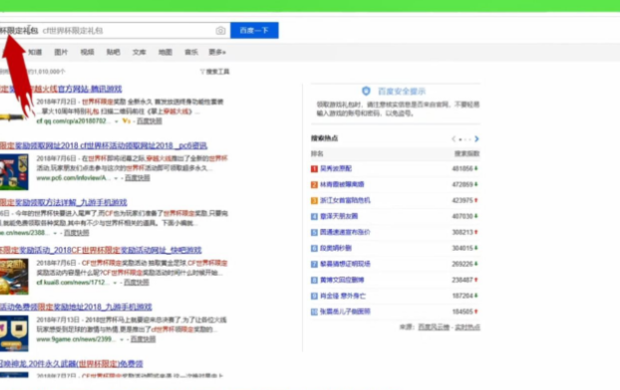
Task: Open the 奖励地址2018_九游手机游戏 result
Action: (x=76, y=307)
